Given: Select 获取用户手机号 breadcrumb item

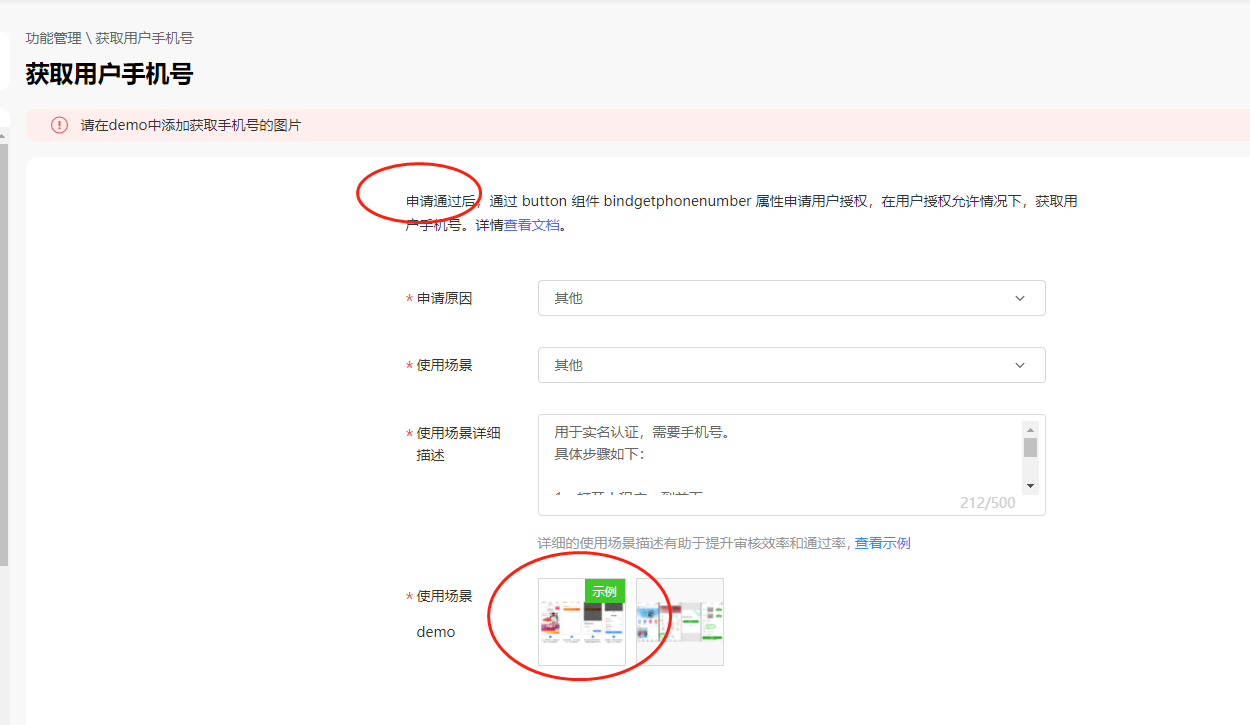Looking at the screenshot, I should pos(144,38).
